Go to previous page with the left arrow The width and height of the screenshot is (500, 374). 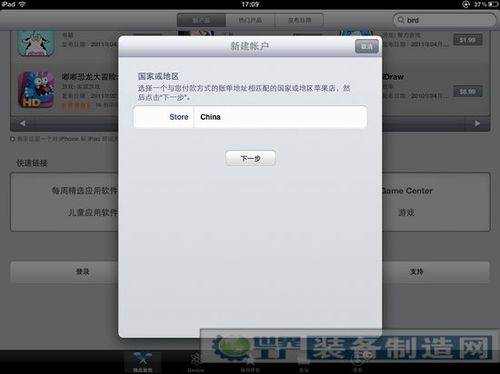(22, 123)
